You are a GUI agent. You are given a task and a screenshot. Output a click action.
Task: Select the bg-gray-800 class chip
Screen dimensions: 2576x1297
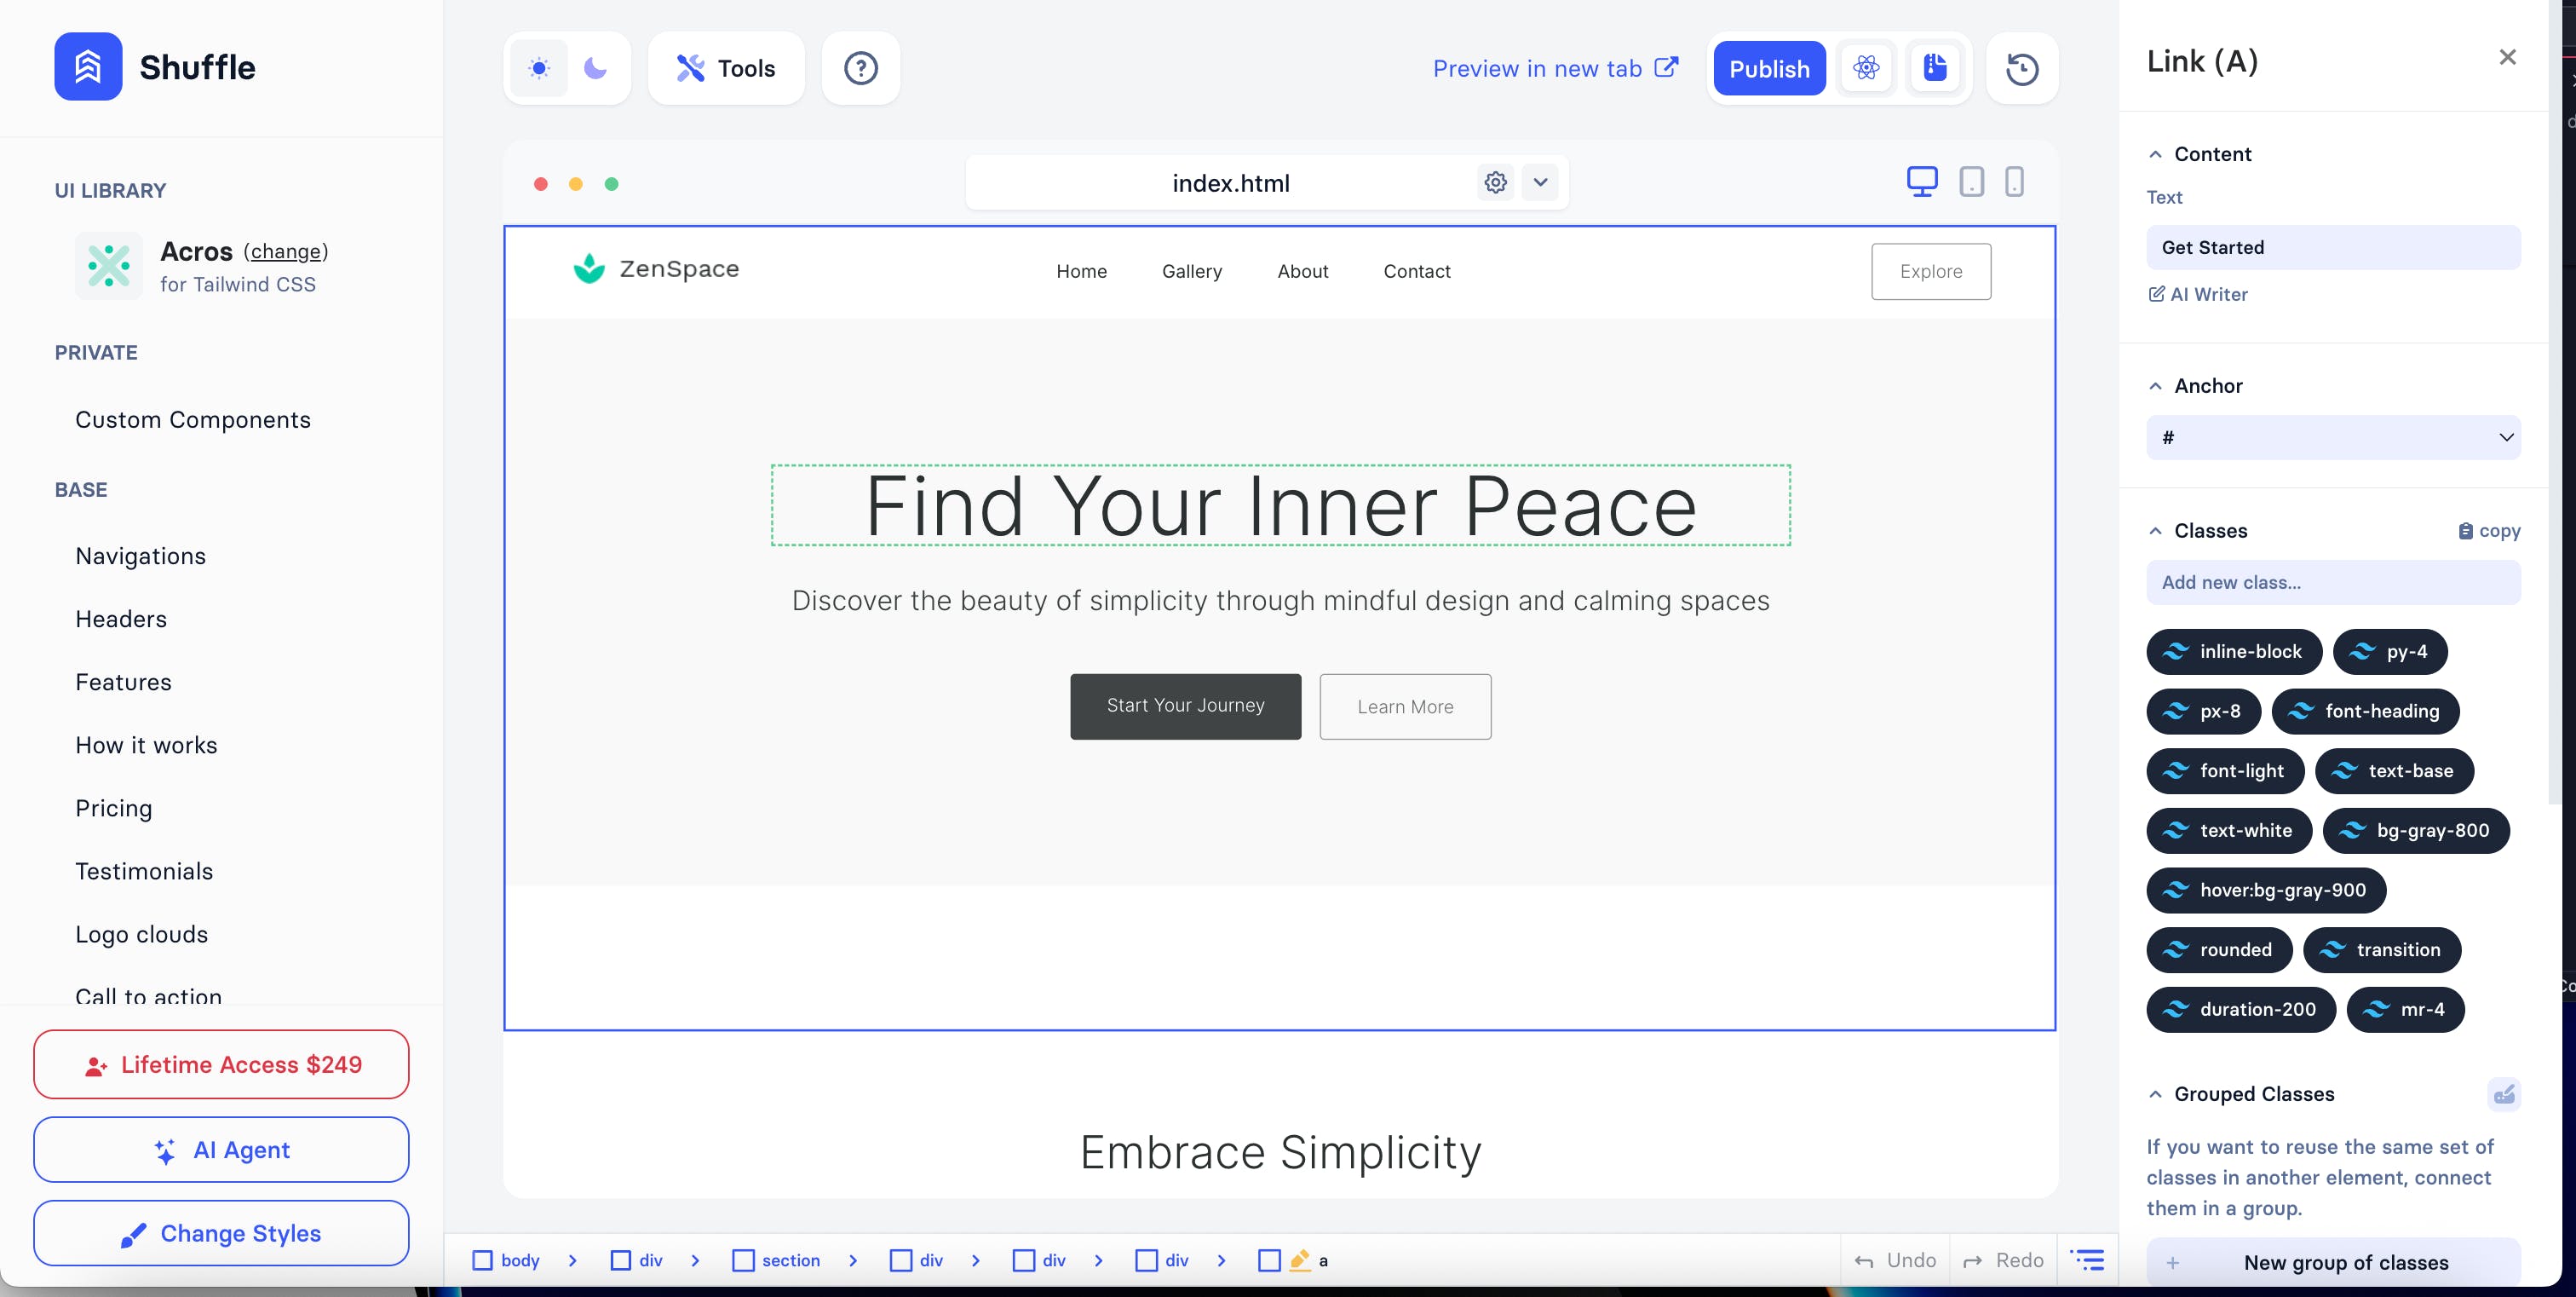2416,830
